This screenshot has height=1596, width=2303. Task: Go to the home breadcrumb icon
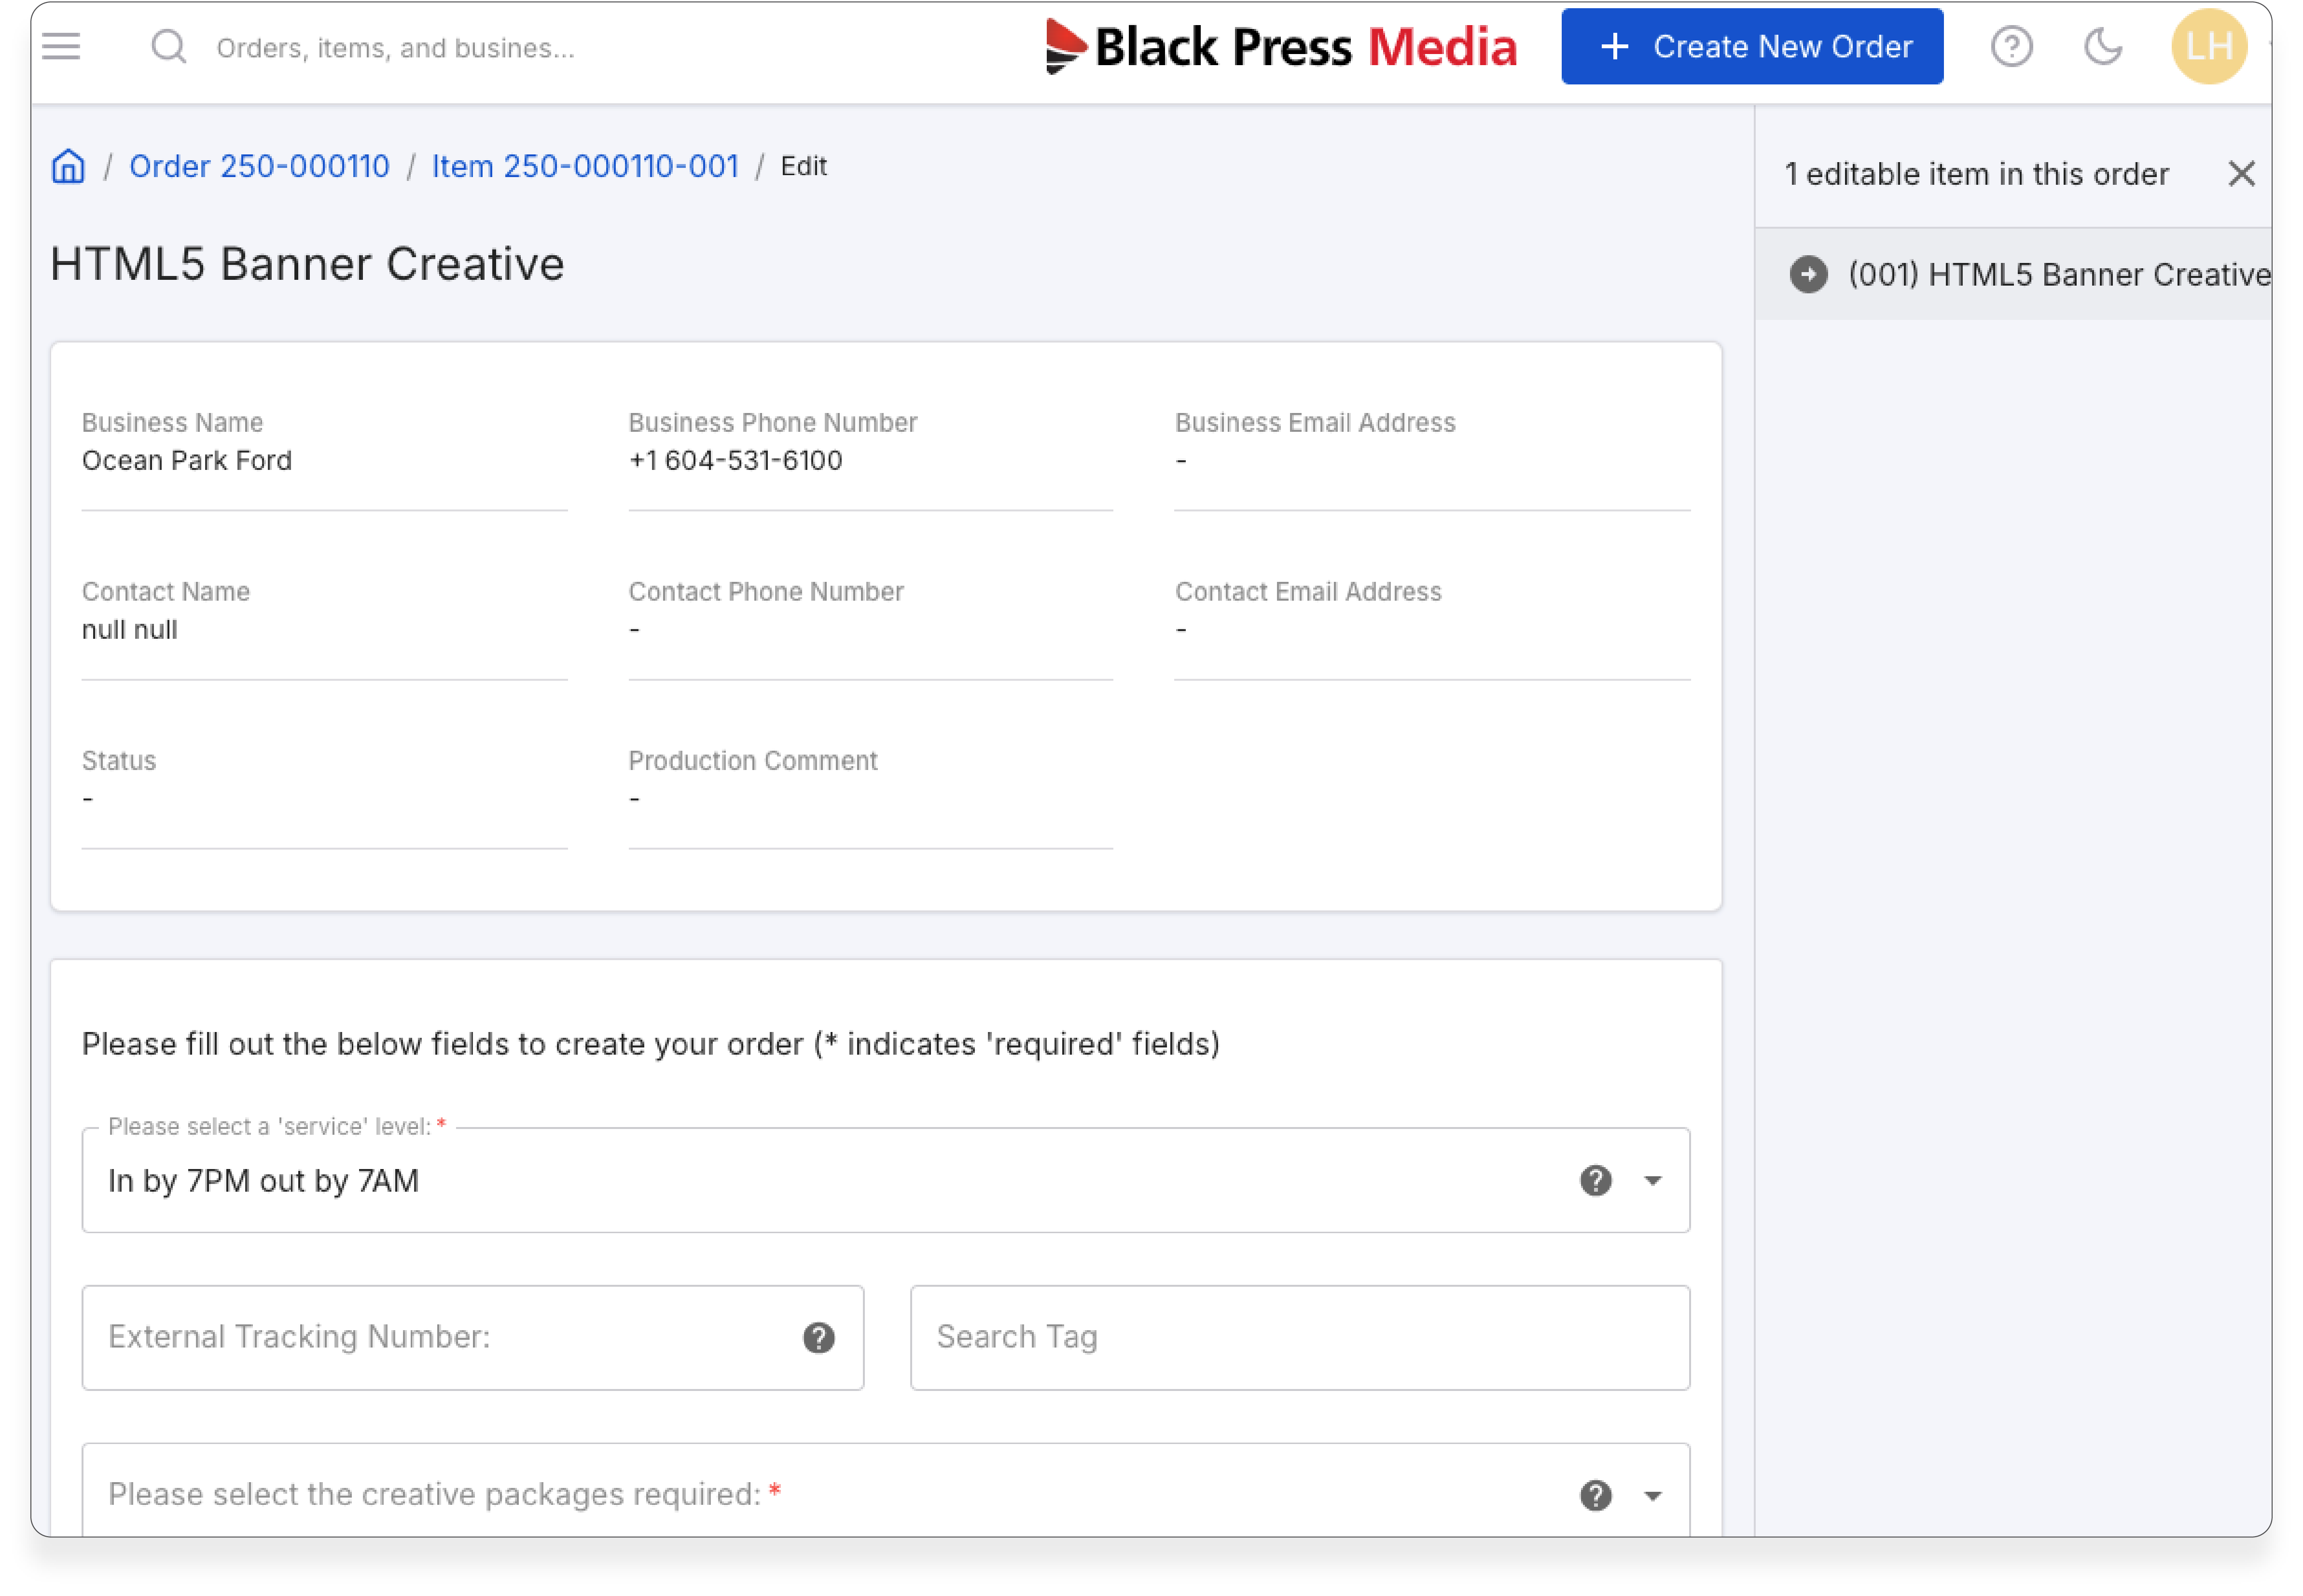pyautogui.click(x=68, y=166)
